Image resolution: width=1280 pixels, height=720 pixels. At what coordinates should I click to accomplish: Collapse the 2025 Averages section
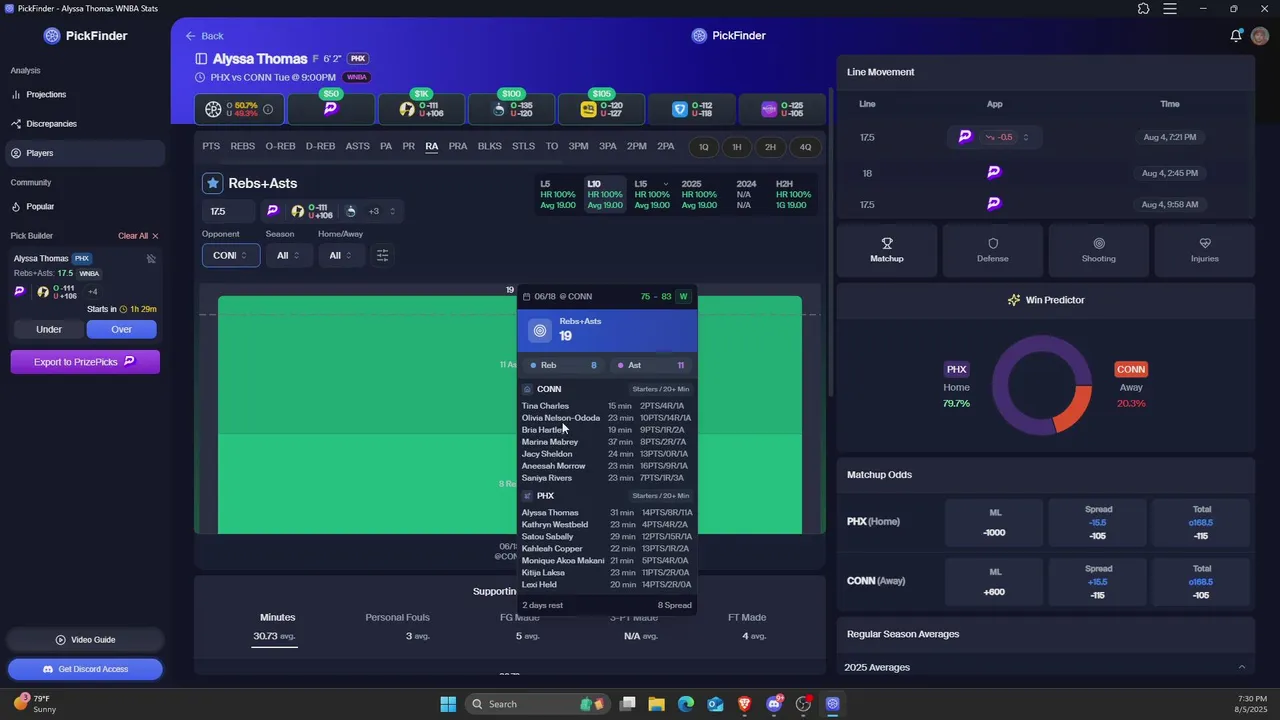pos(1242,667)
